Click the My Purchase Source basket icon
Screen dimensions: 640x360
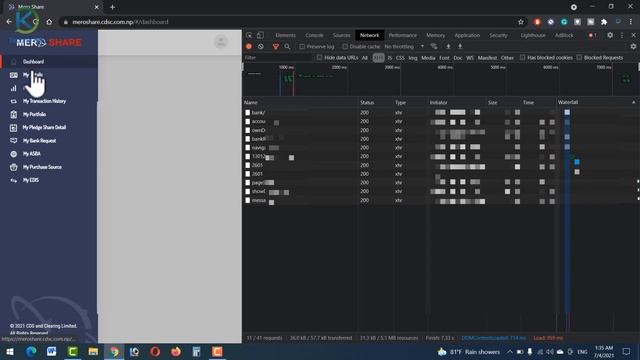[13, 167]
